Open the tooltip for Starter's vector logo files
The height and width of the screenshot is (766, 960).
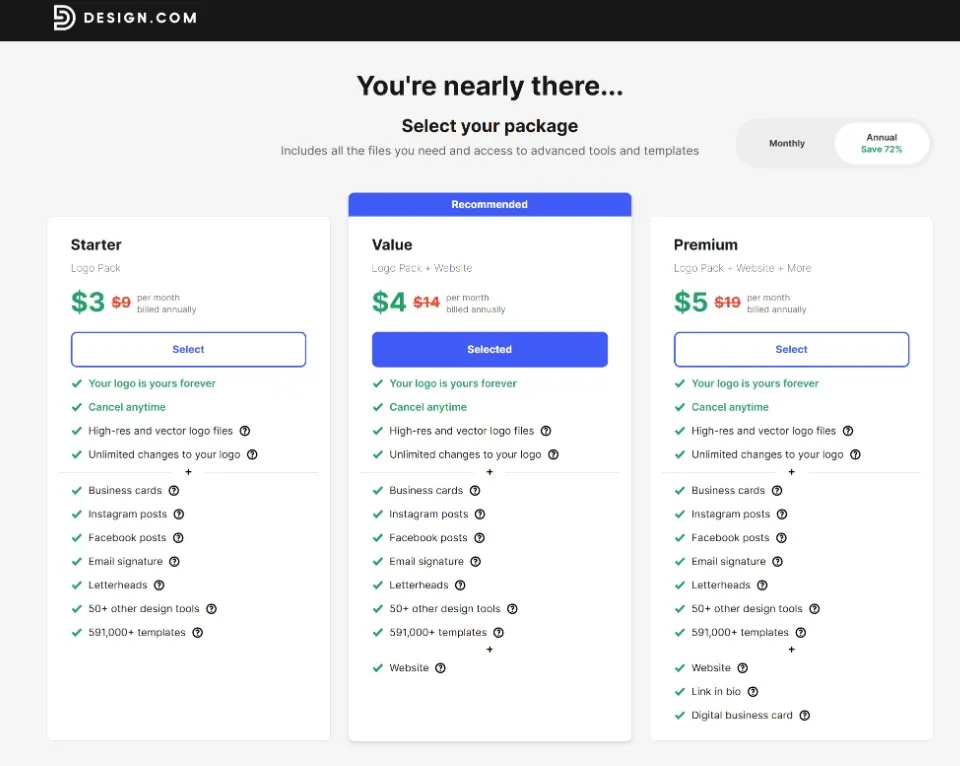[245, 431]
